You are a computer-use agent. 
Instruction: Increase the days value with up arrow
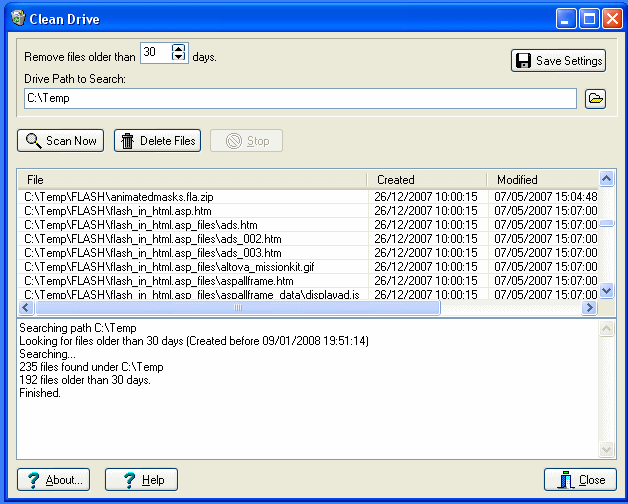179,49
